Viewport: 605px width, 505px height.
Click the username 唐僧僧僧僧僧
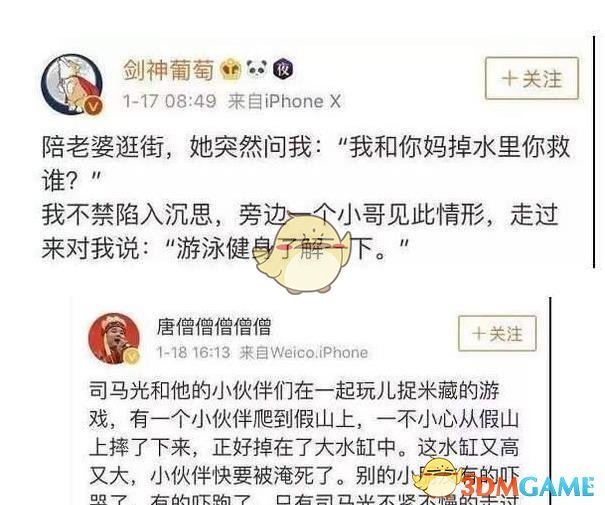coord(213,327)
